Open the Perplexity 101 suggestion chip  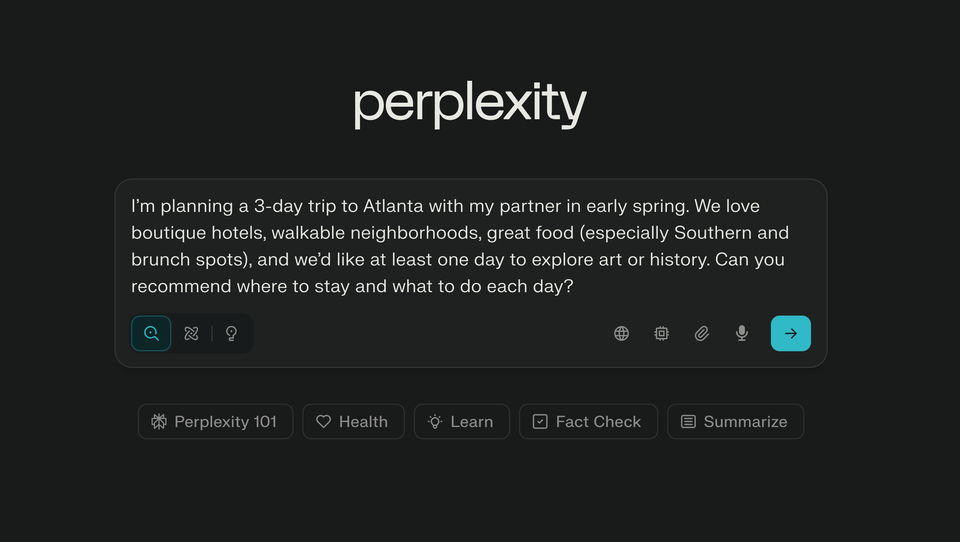coord(215,422)
